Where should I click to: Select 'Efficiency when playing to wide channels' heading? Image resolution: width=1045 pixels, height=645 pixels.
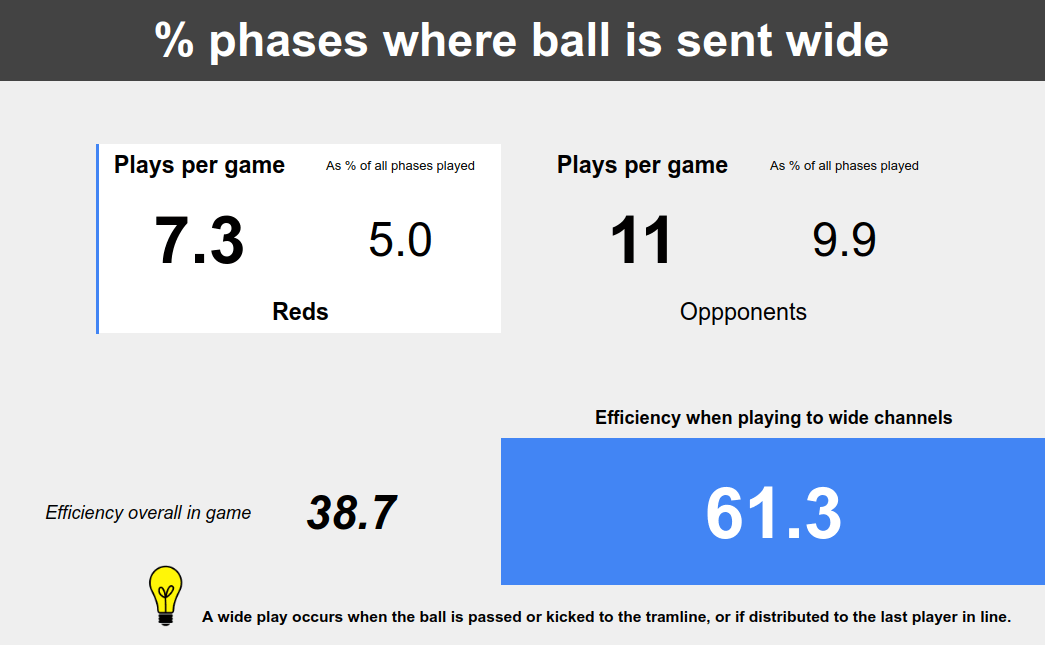(774, 418)
